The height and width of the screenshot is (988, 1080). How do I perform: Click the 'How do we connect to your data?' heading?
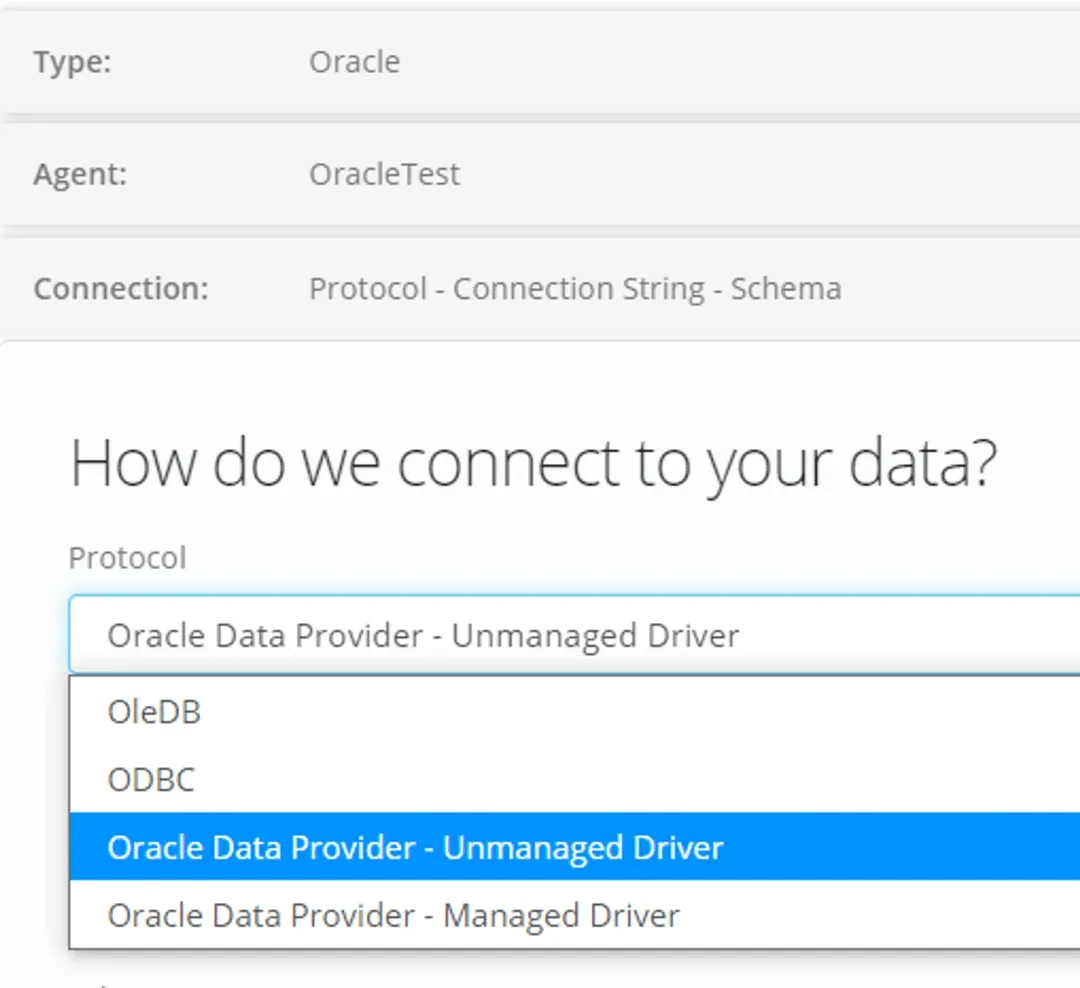534,464
